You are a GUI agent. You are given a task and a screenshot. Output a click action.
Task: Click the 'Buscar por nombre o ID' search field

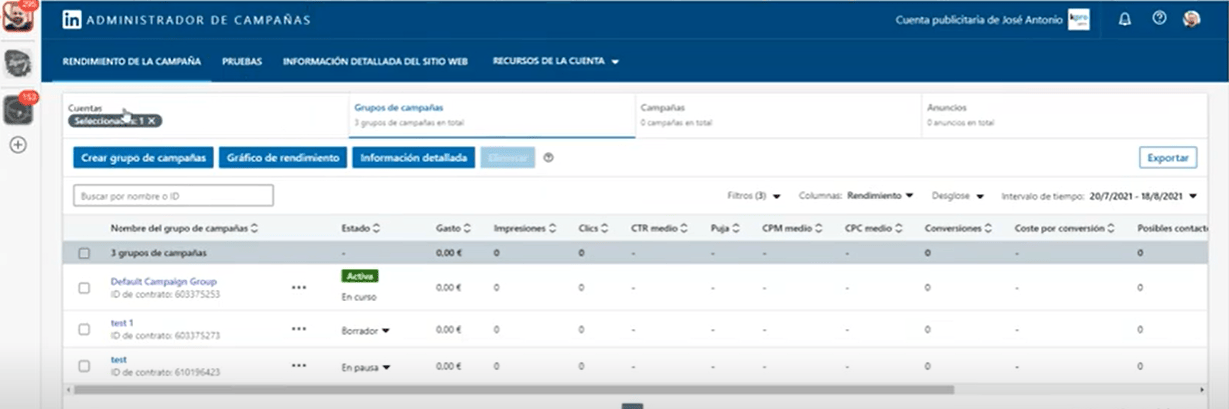pyautogui.click(x=173, y=195)
